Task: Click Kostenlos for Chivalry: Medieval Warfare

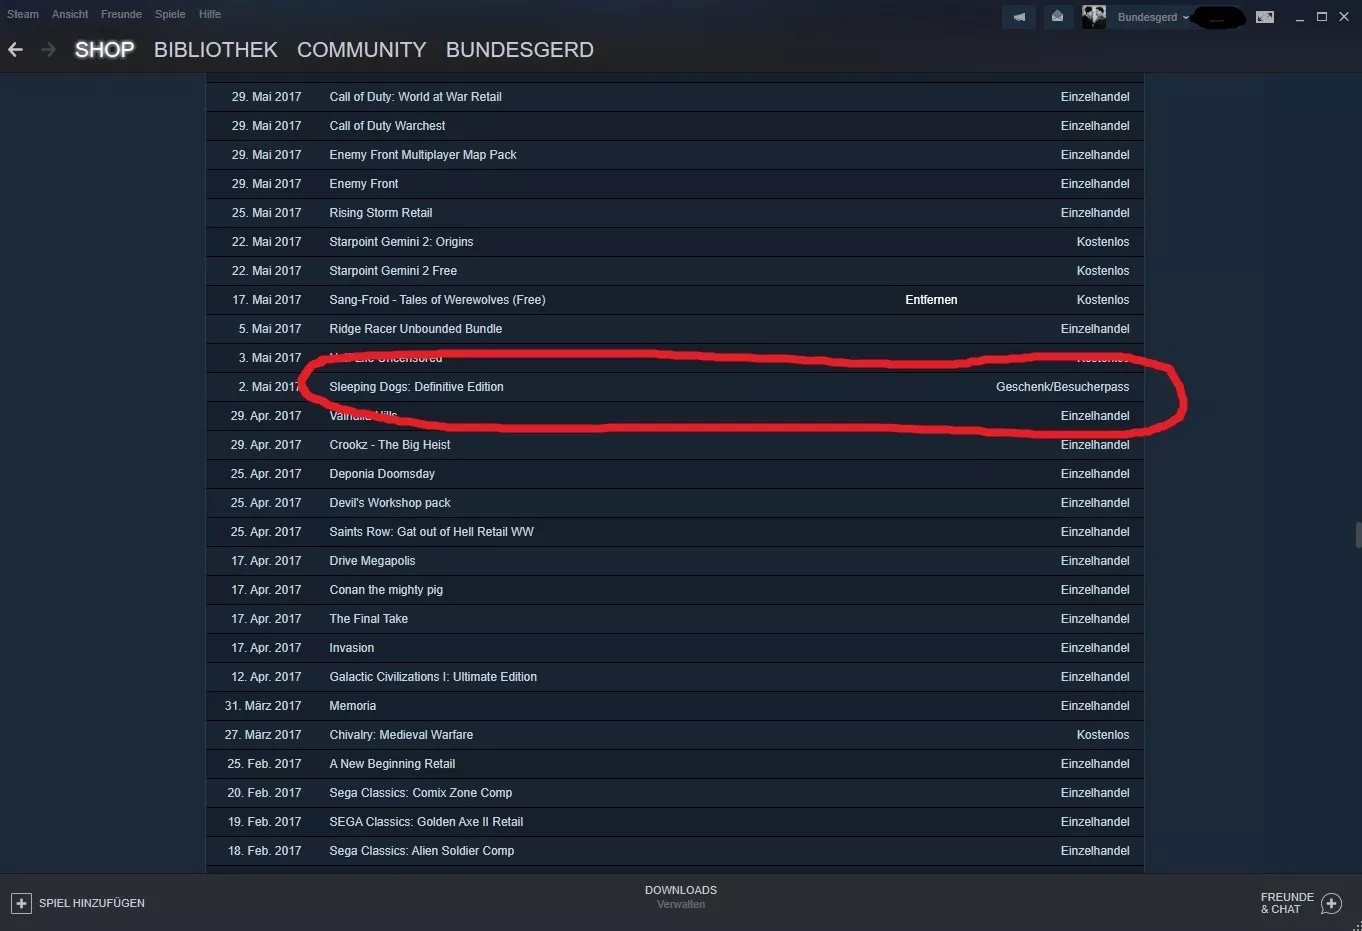Action: click(1103, 735)
